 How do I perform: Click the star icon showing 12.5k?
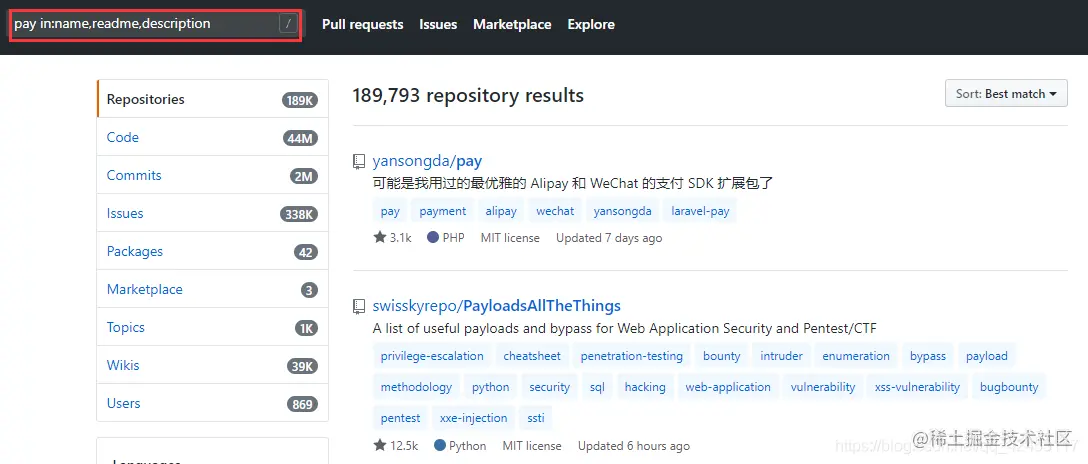[380, 445]
